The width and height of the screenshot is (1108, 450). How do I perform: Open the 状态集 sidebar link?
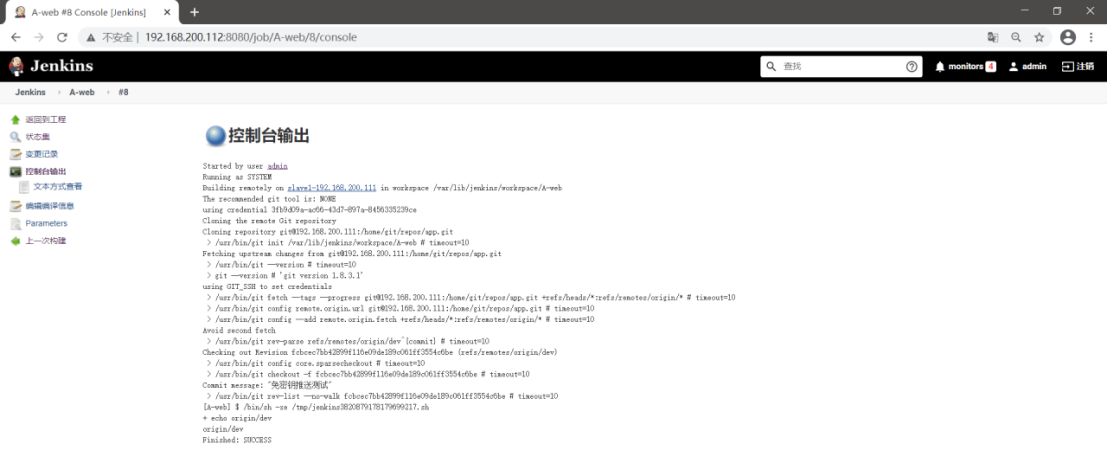tap(37, 137)
